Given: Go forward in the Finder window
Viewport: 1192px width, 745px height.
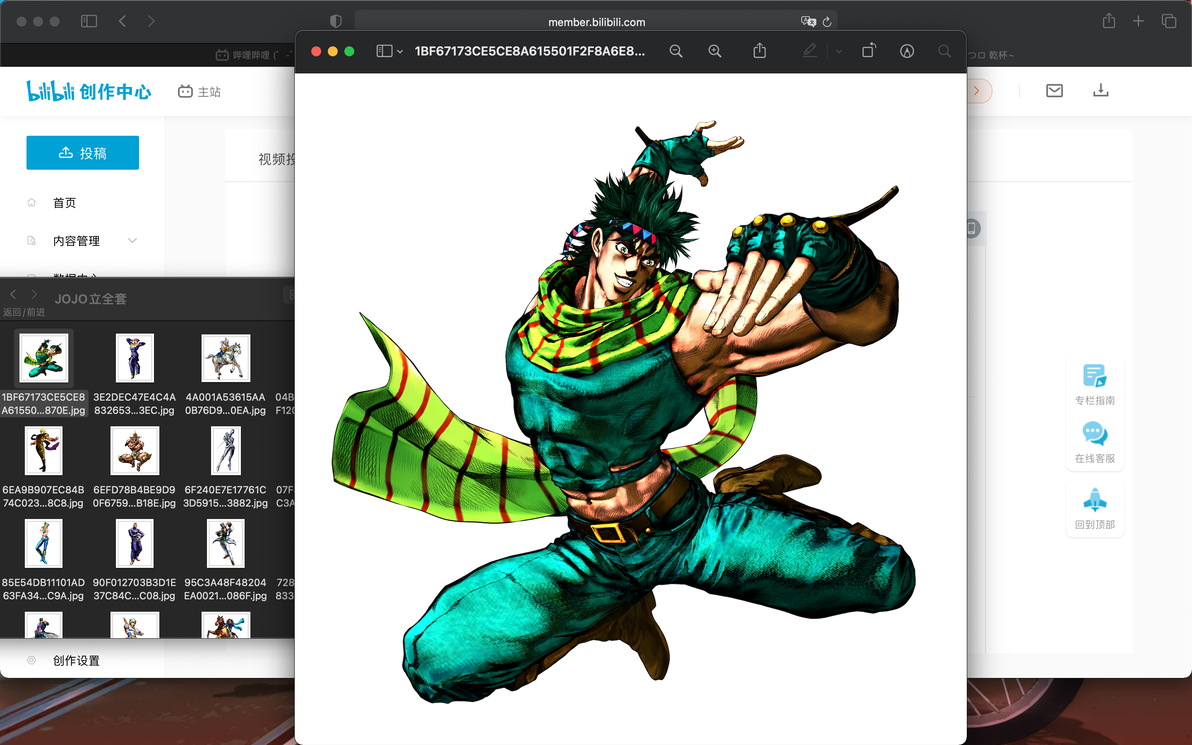Looking at the screenshot, I should pyautogui.click(x=33, y=294).
